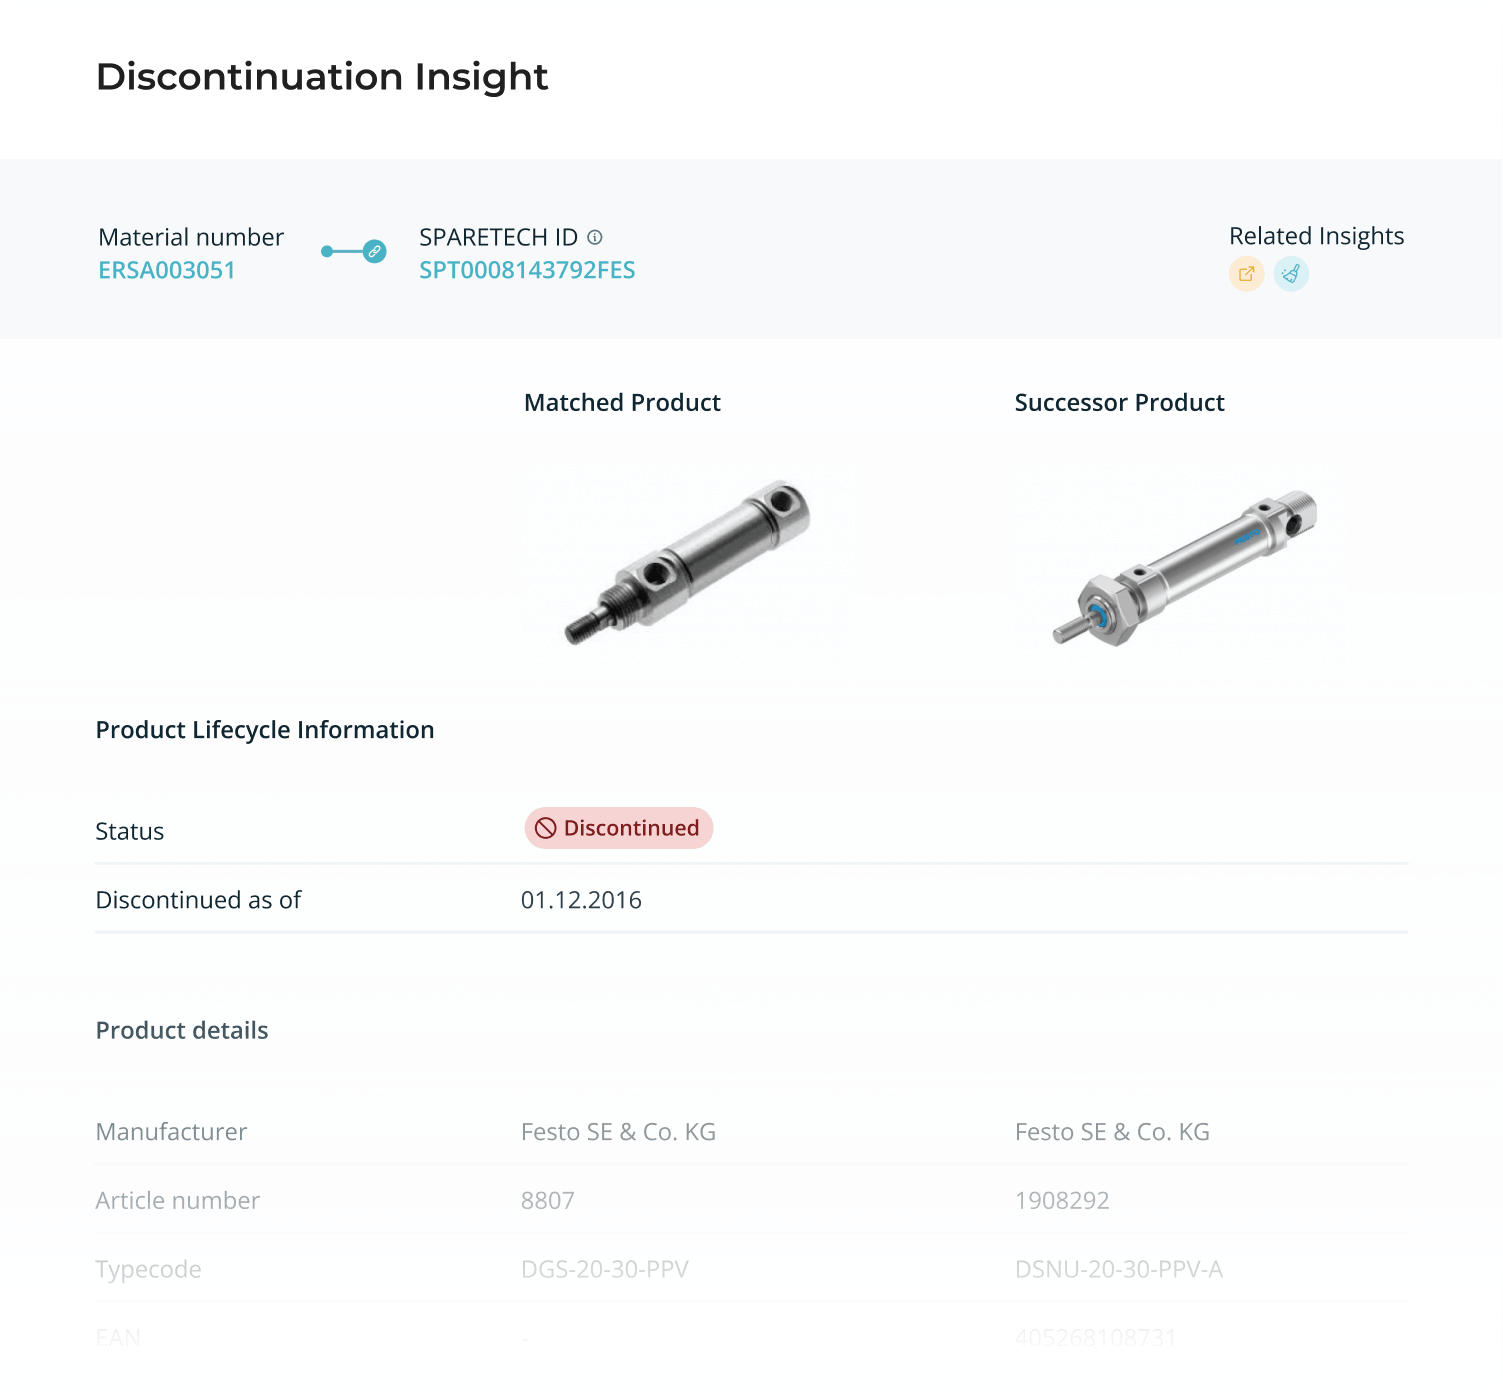Click the link icon connecting material and SPARETECH ID

(x=374, y=251)
